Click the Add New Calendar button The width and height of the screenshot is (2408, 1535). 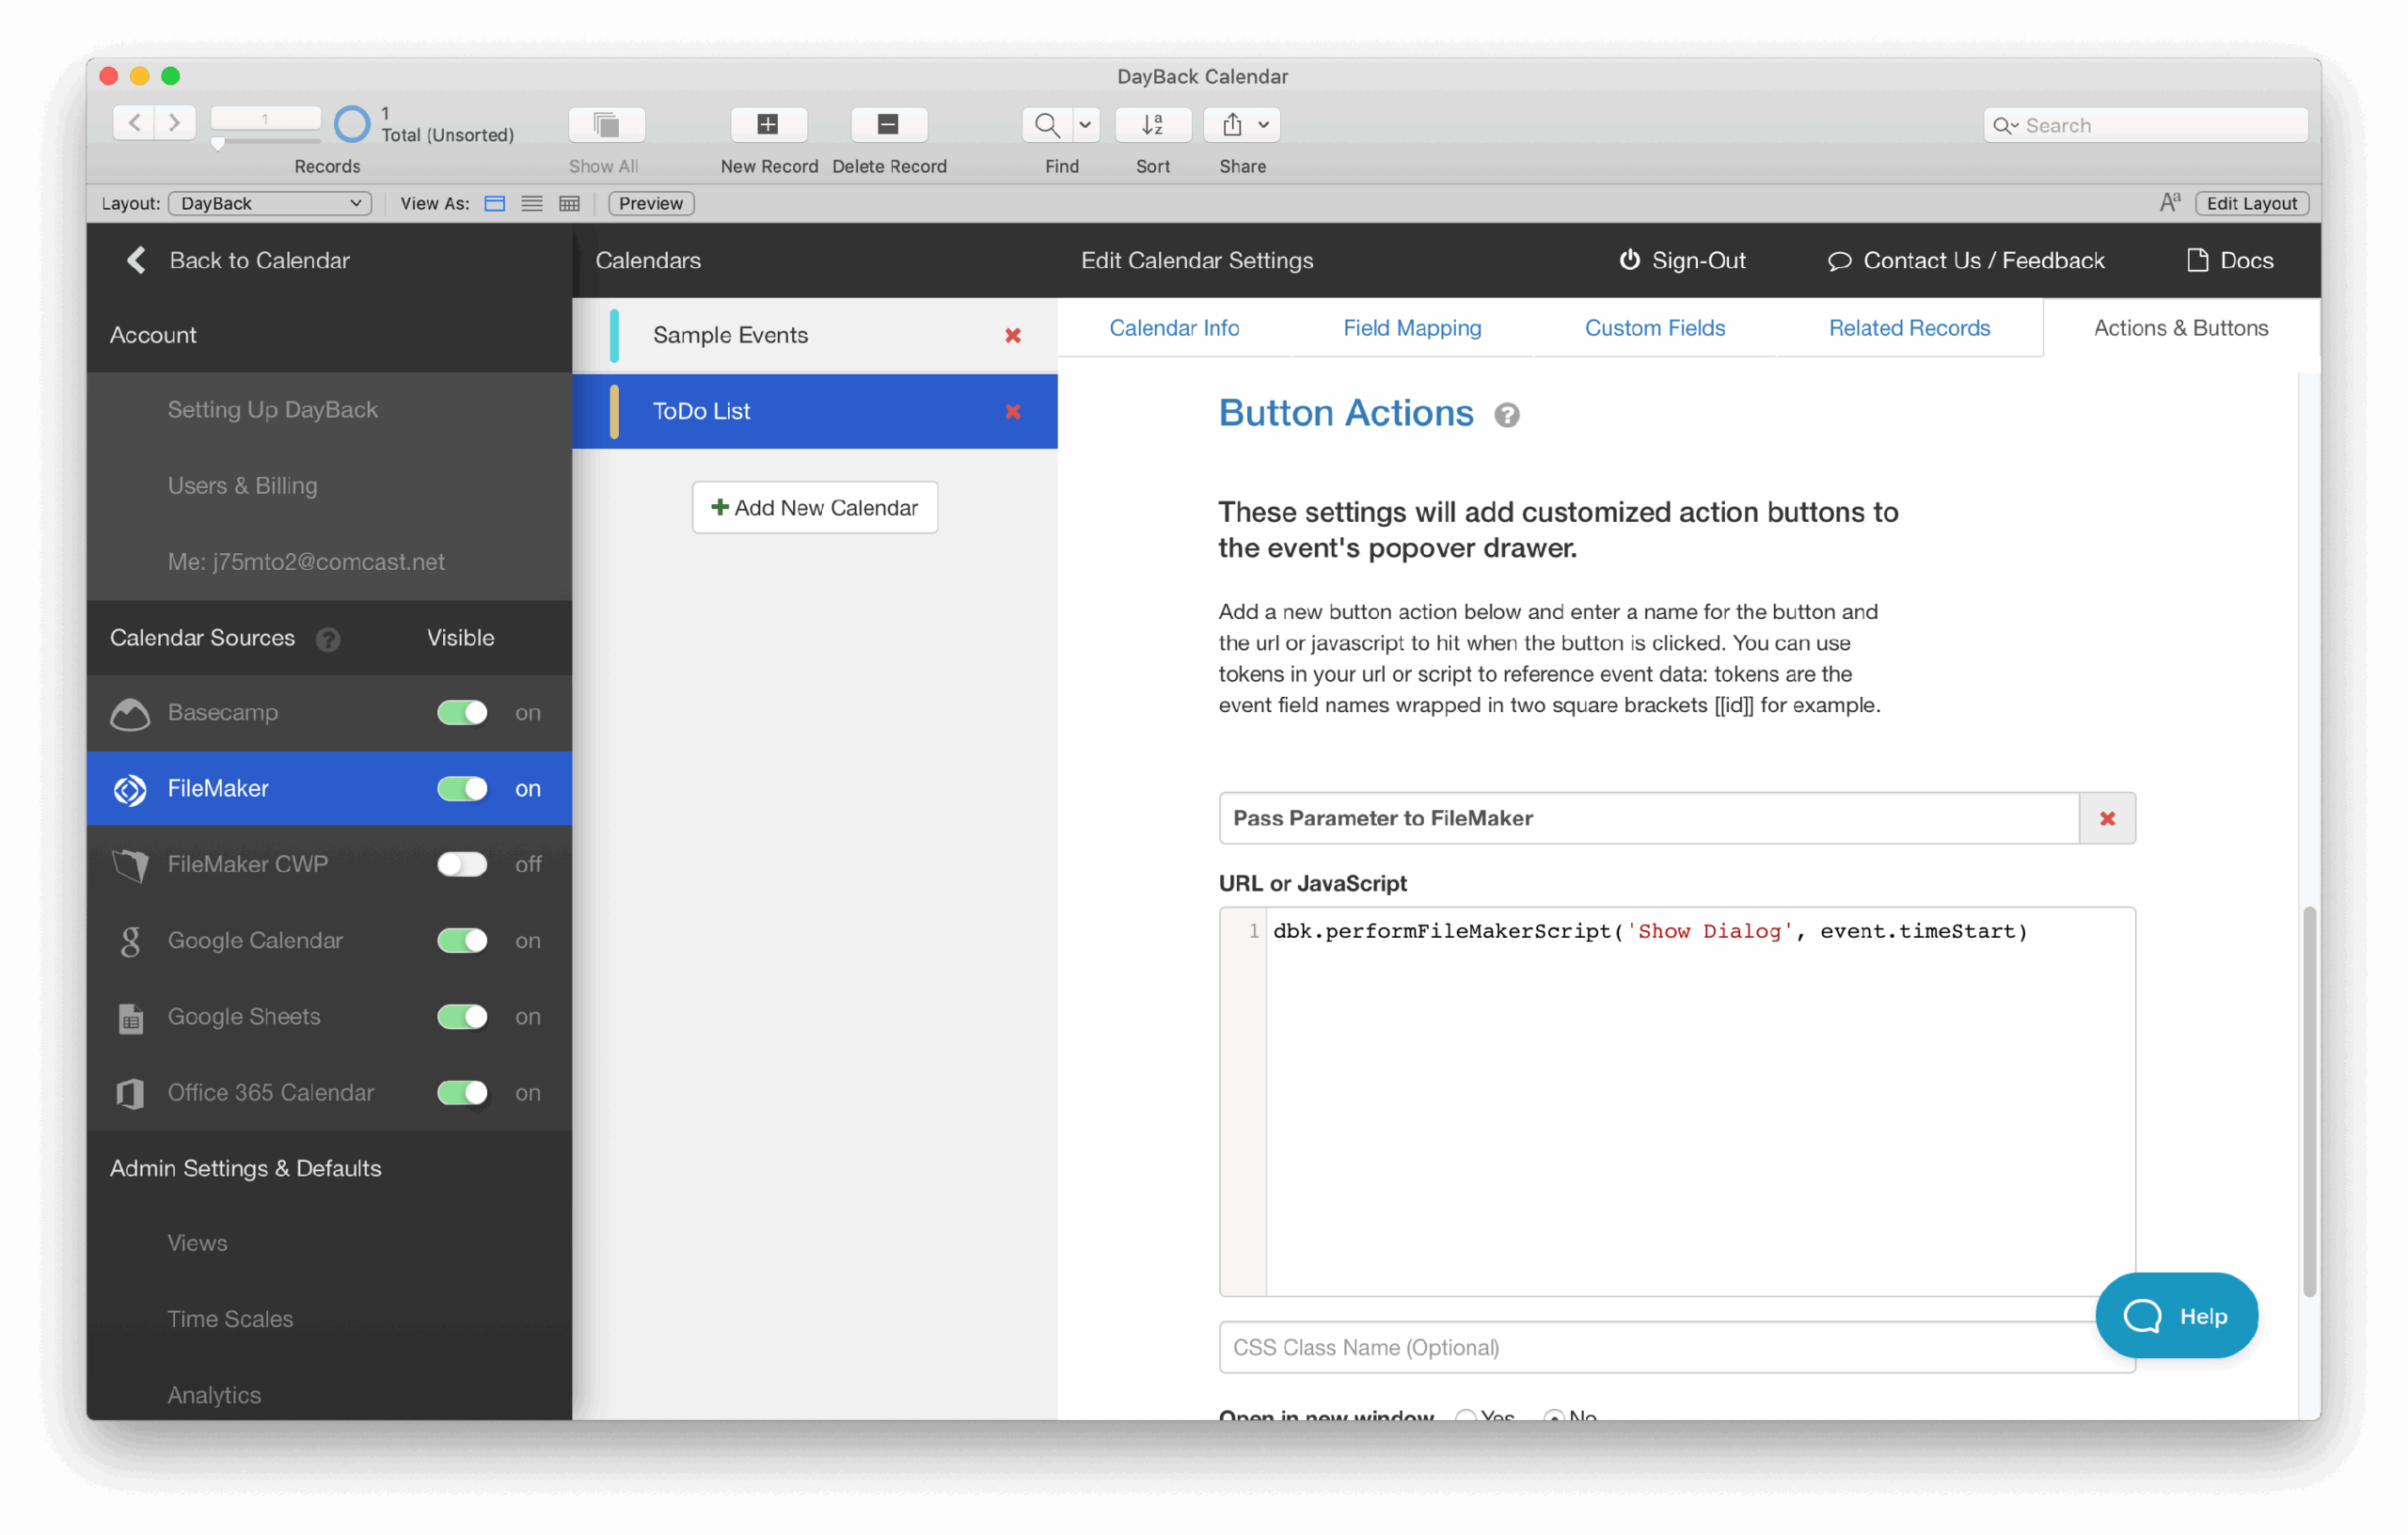point(814,507)
